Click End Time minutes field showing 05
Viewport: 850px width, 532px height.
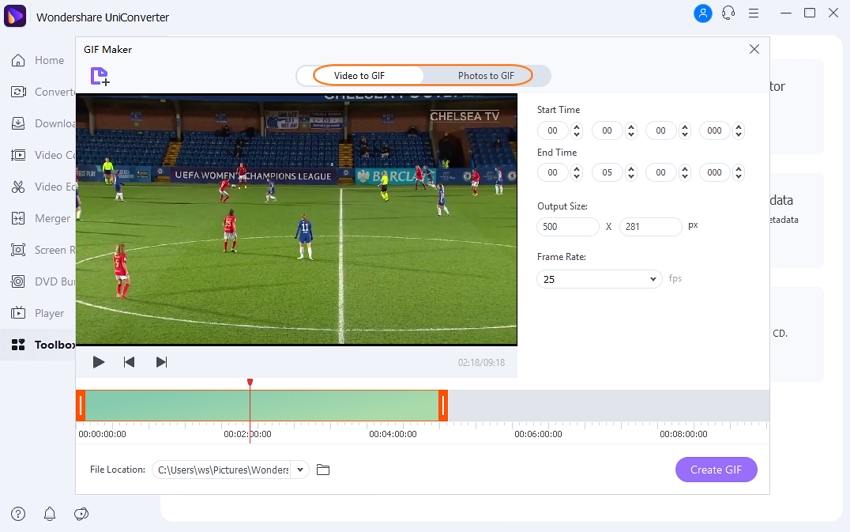pos(607,172)
